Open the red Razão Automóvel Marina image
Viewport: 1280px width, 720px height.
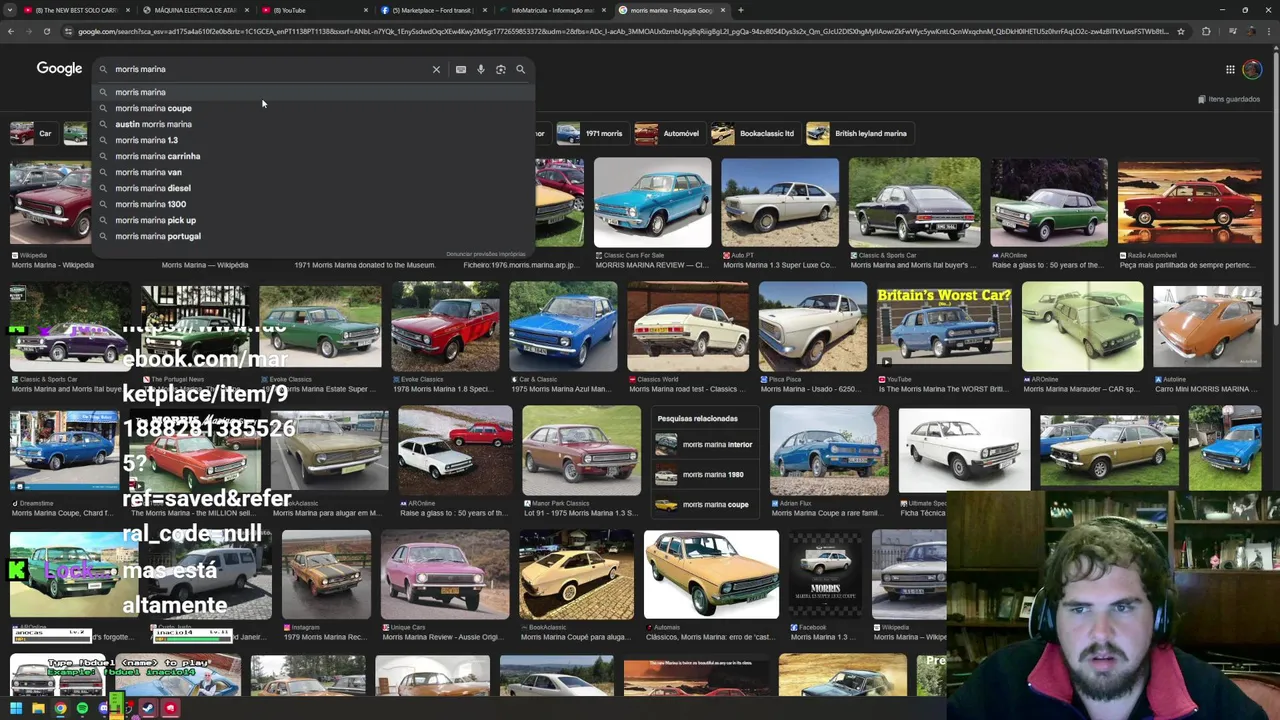[x=1189, y=203]
